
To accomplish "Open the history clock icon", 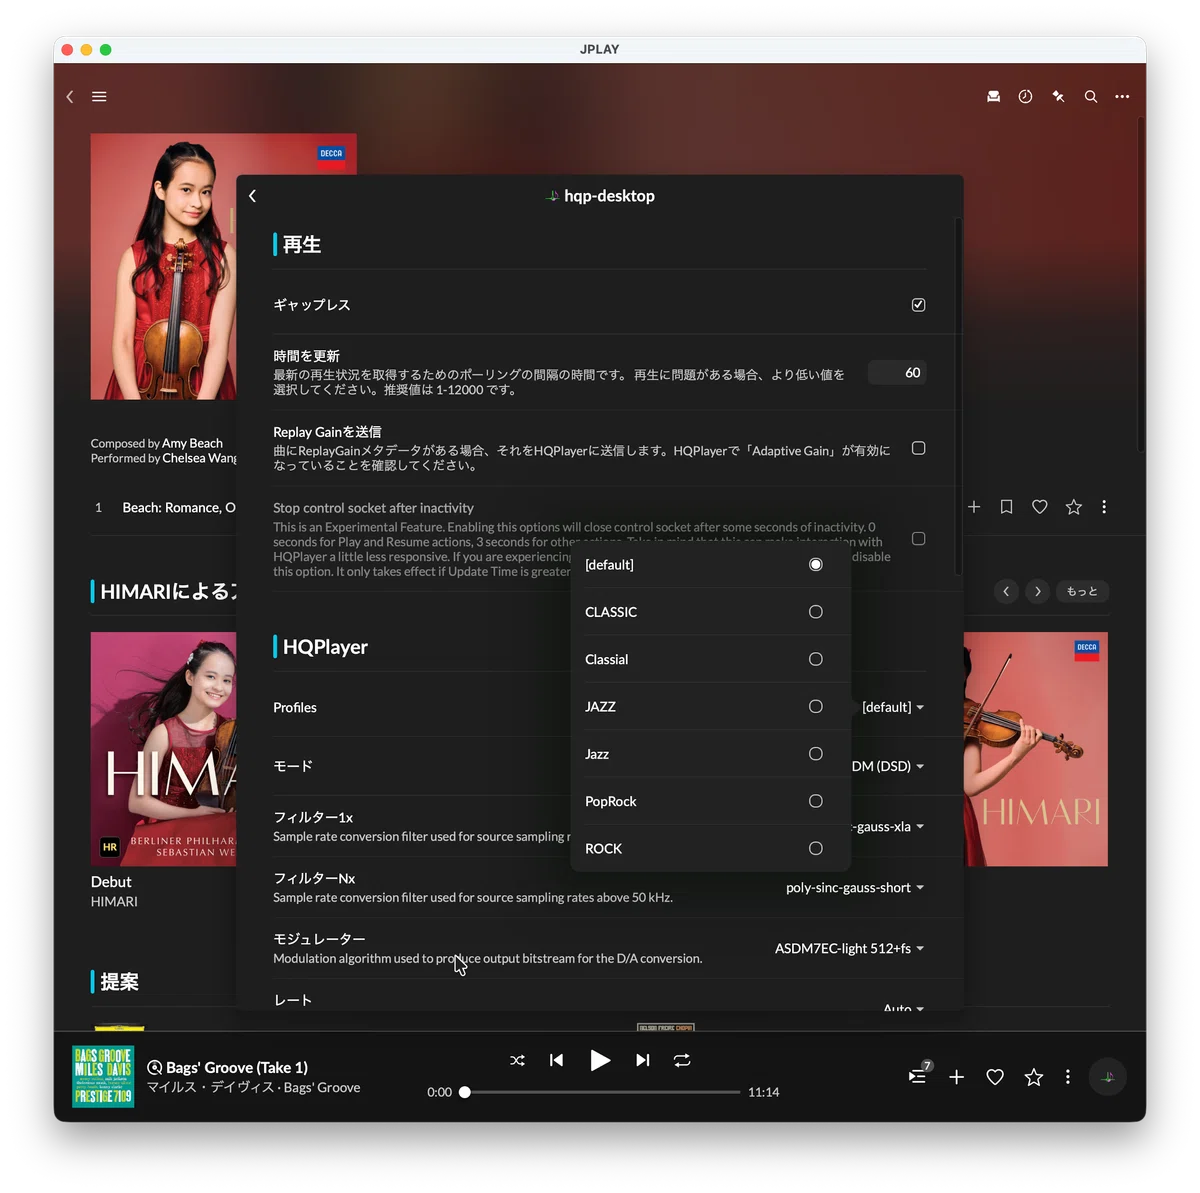I will (x=1025, y=97).
